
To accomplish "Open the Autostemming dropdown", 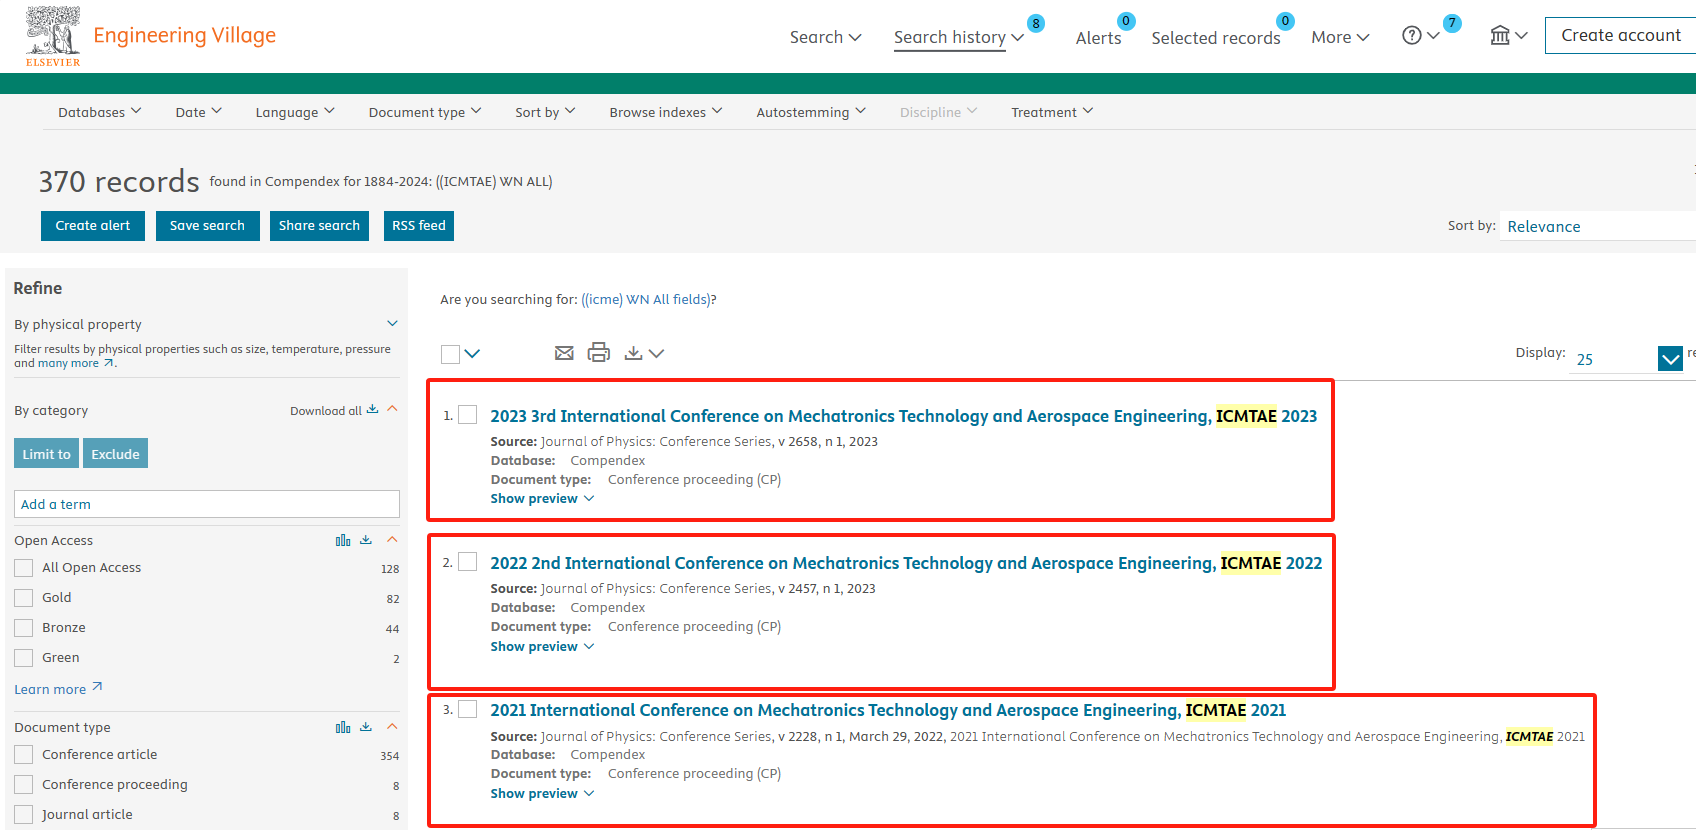I will click(811, 112).
